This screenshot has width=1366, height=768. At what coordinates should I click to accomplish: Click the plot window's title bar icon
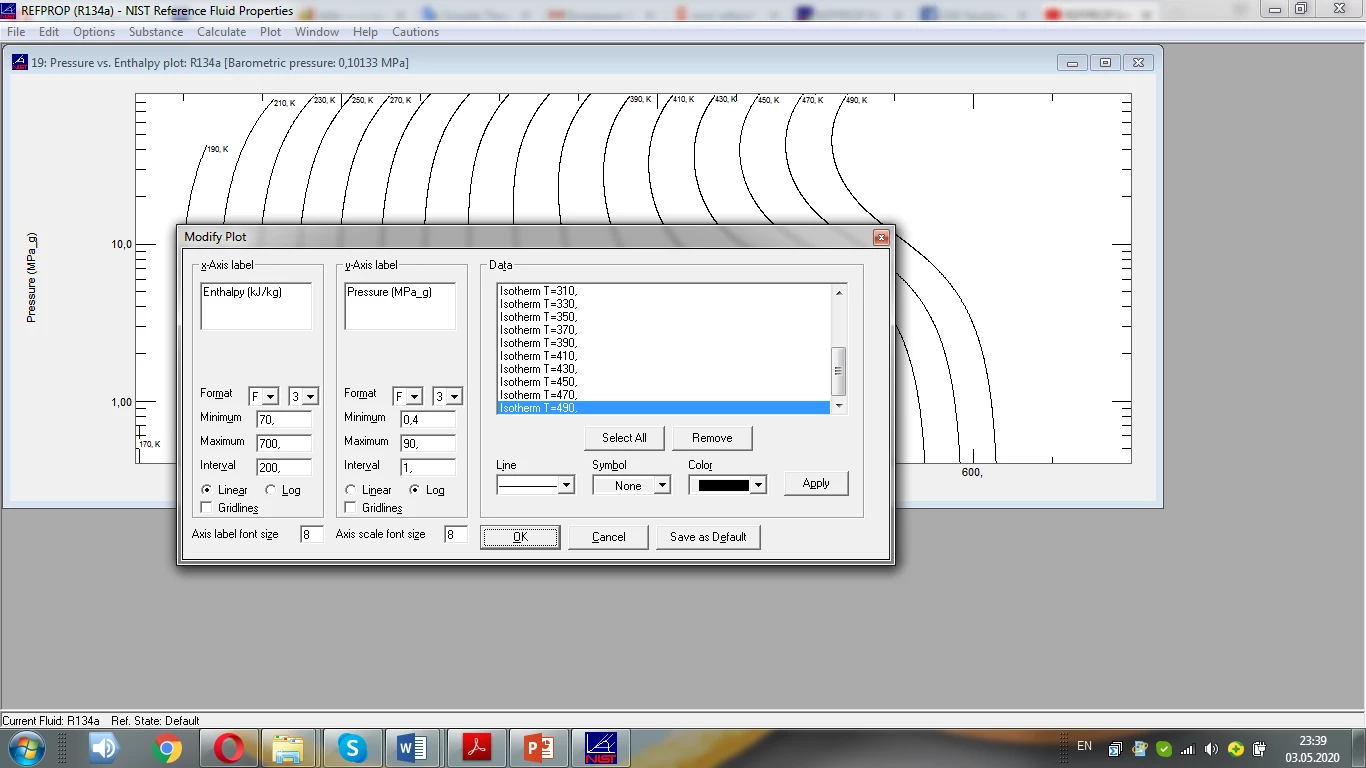19,62
